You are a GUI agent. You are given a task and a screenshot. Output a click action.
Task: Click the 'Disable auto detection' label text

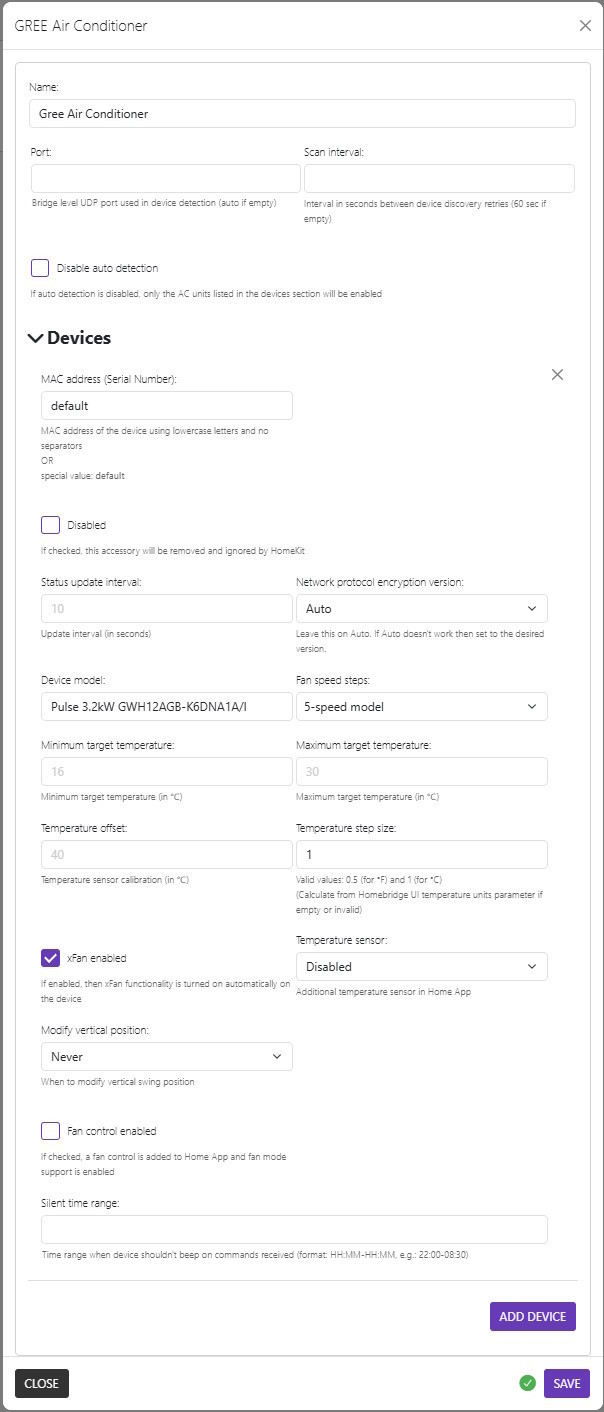click(108, 268)
